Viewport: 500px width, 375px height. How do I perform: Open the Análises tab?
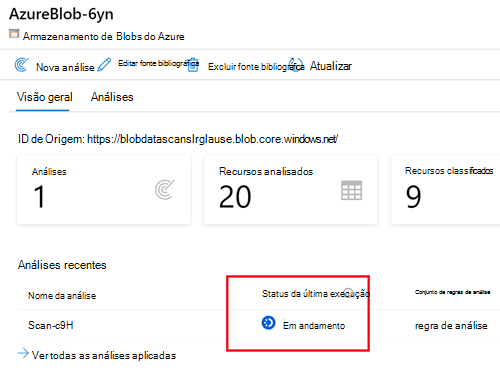[112, 97]
